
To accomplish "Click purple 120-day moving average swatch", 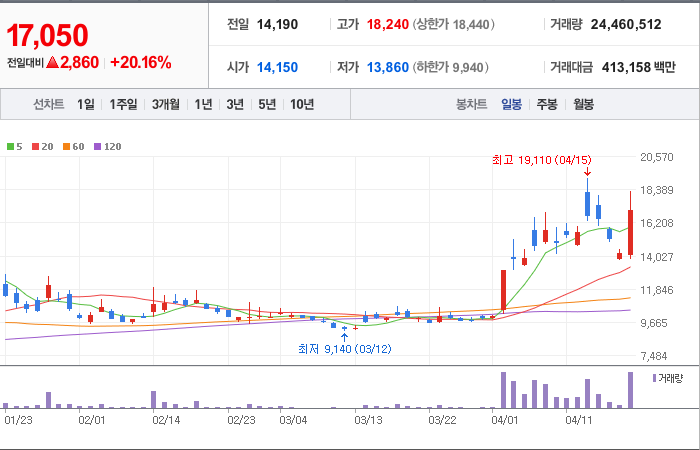I will (98, 146).
